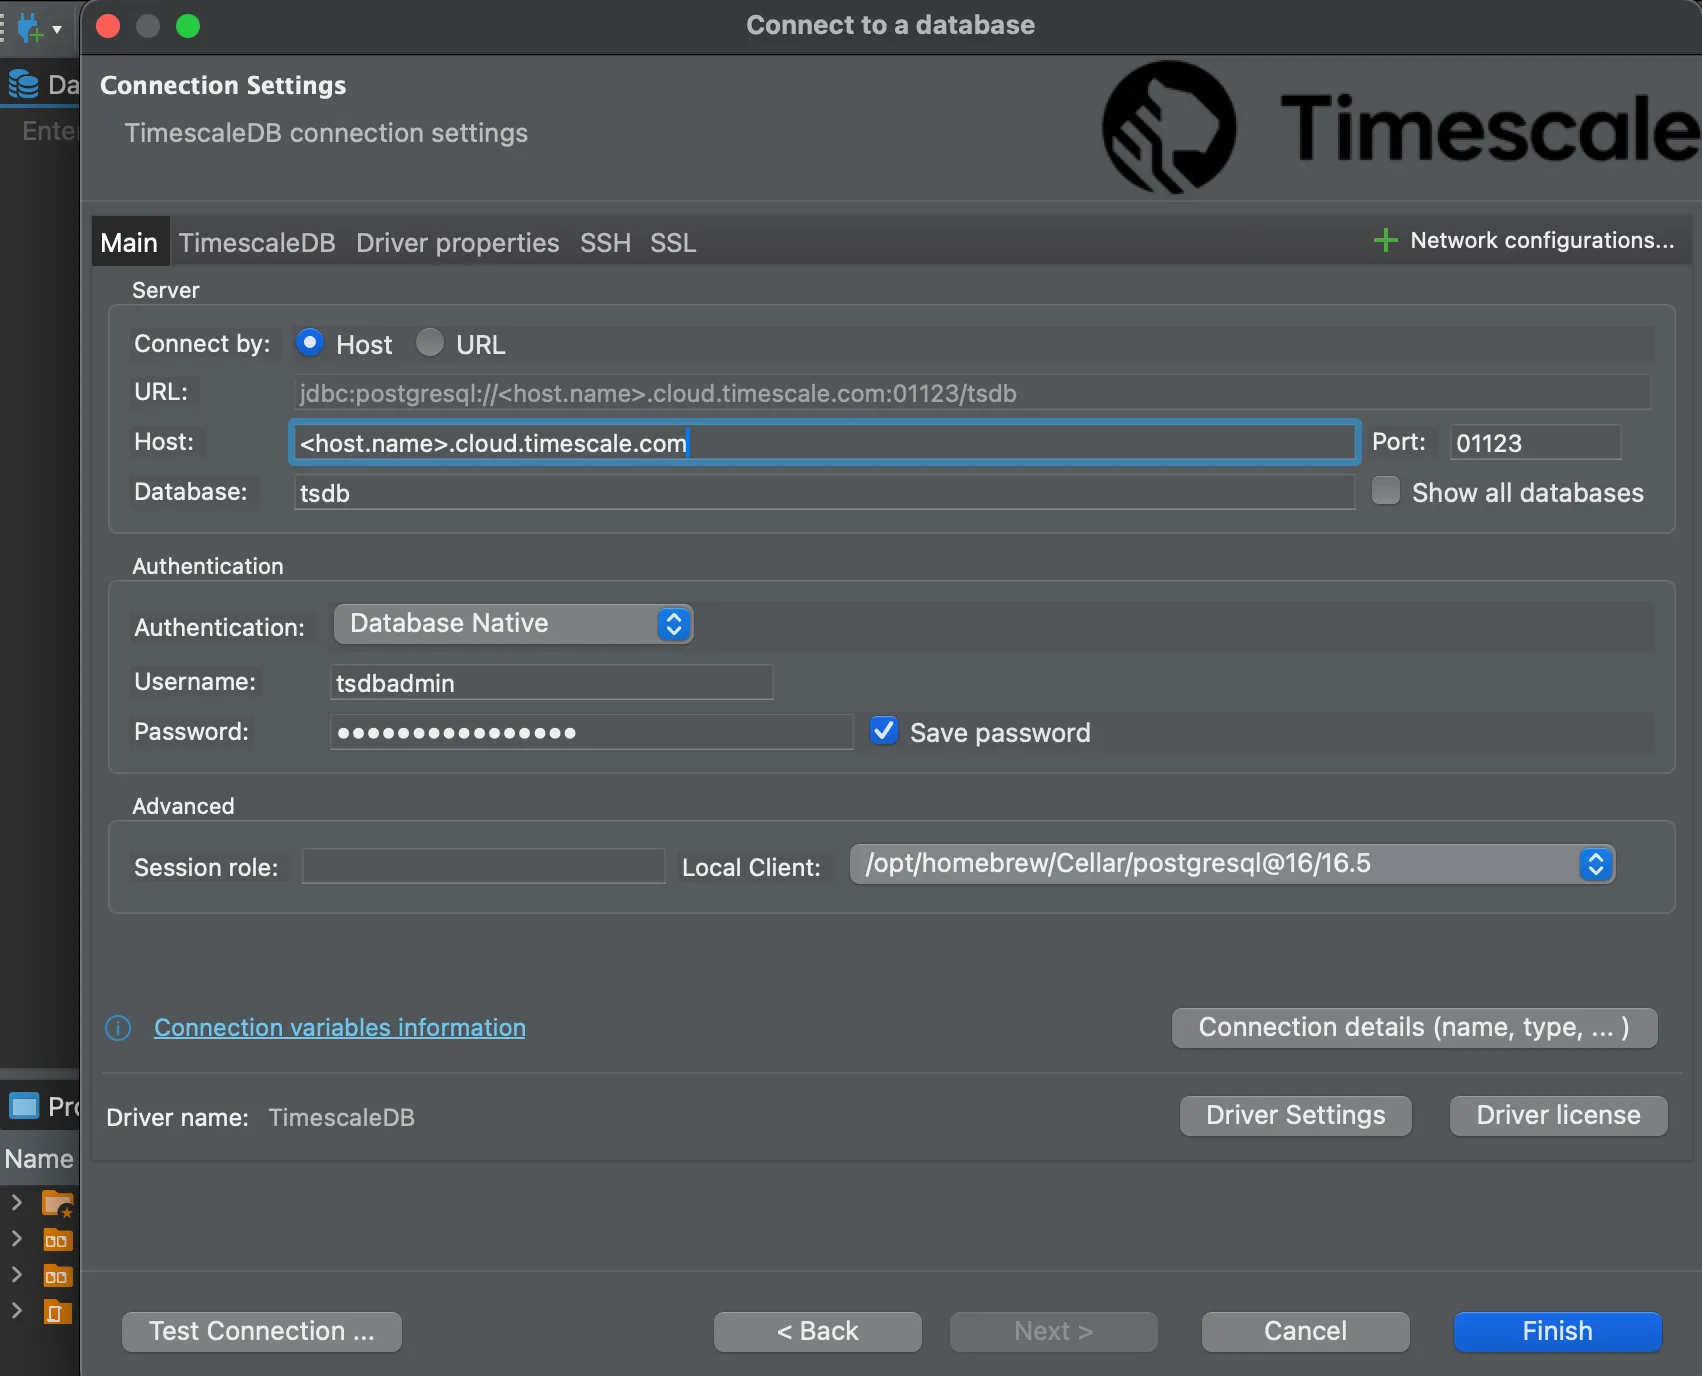Click the Timescale logo
The width and height of the screenshot is (1702, 1376).
click(1400, 127)
